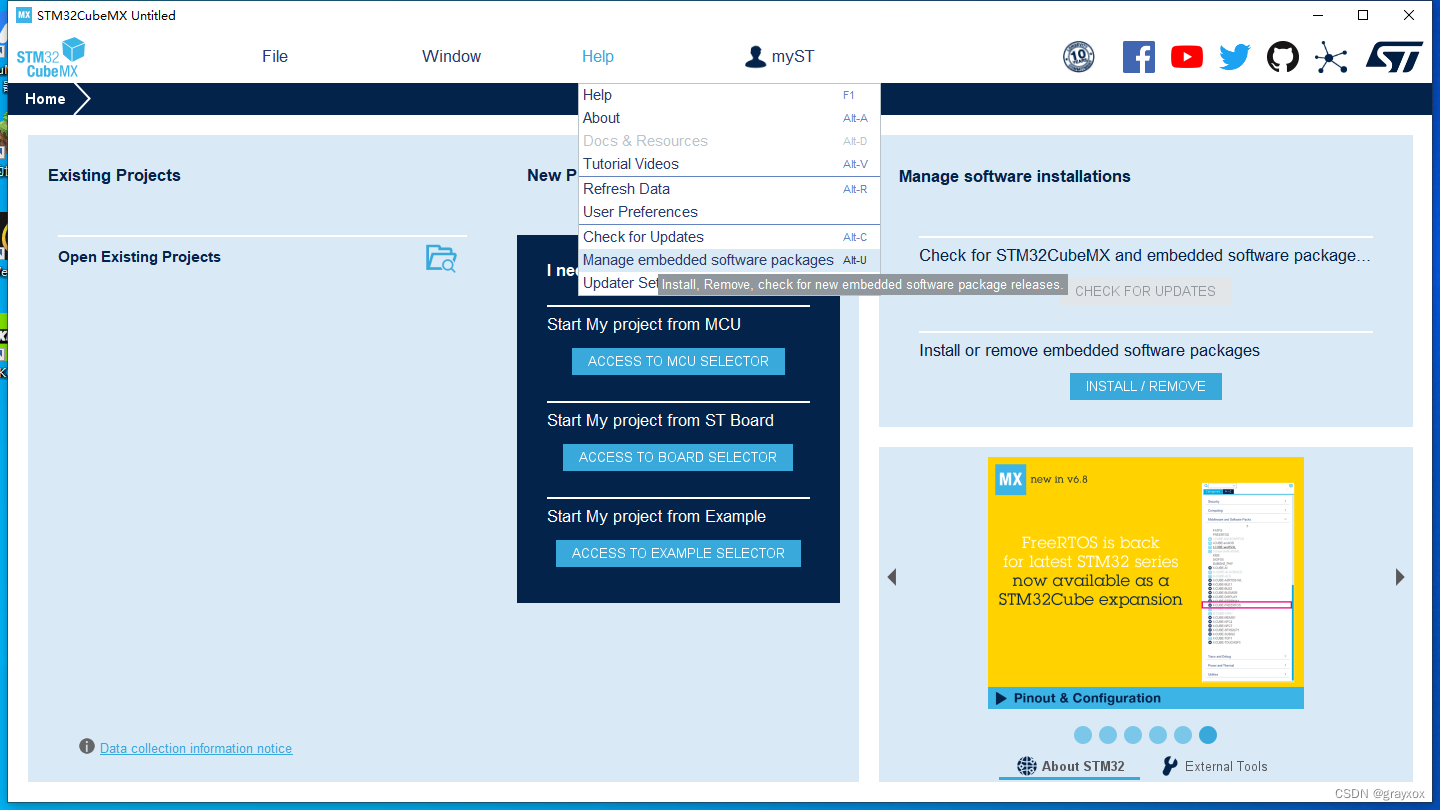Select Check for Updates menu entry
The width and height of the screenshot is (1440, 810).
pyautogui.click(x=729, y=237)
